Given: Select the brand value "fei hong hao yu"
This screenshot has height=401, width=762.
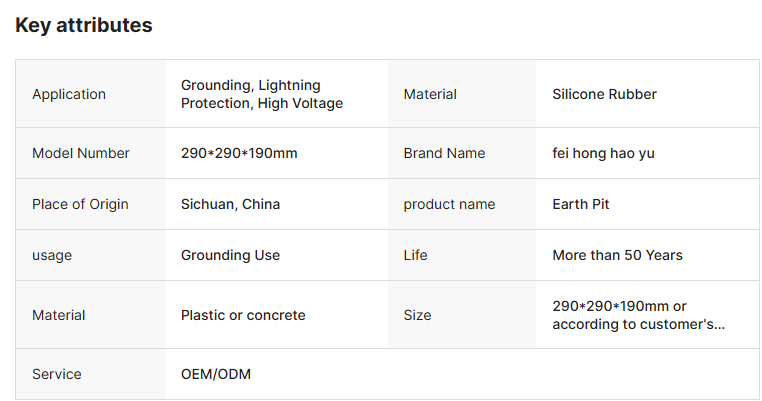Looking at the screenshot, I should 603,153.
